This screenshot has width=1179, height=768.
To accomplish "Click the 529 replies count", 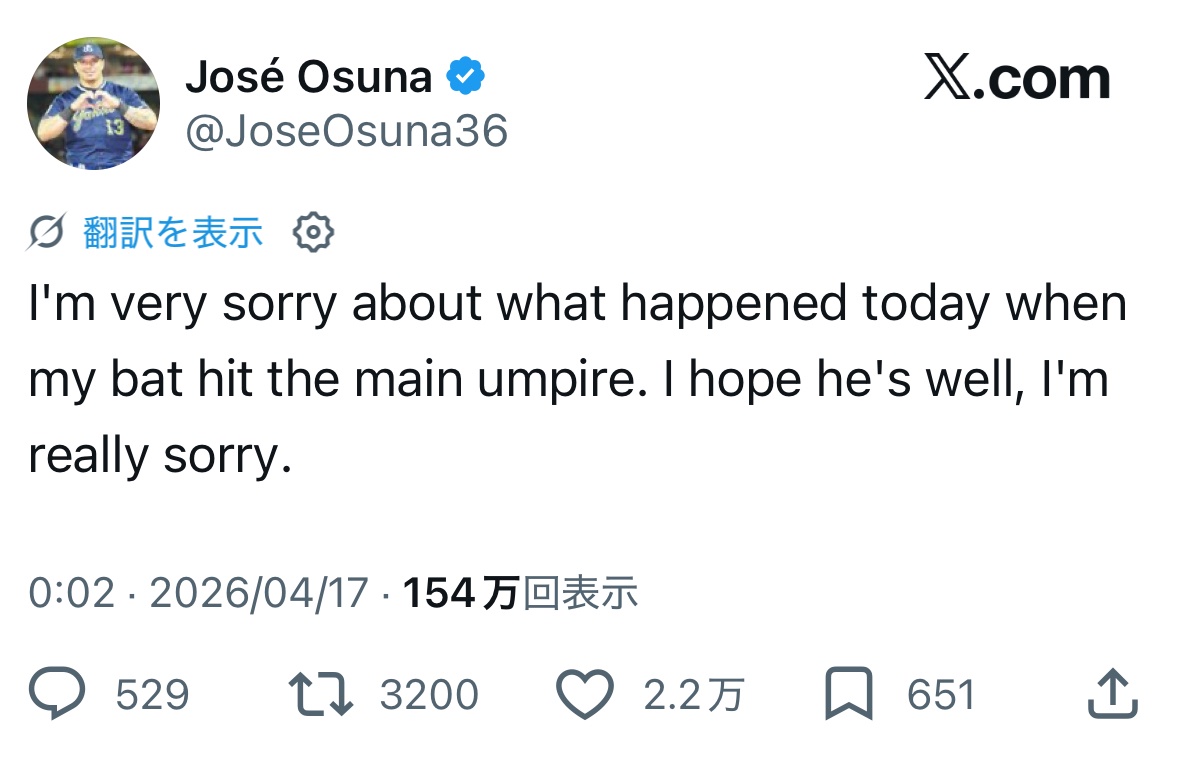I will [152, 695].
